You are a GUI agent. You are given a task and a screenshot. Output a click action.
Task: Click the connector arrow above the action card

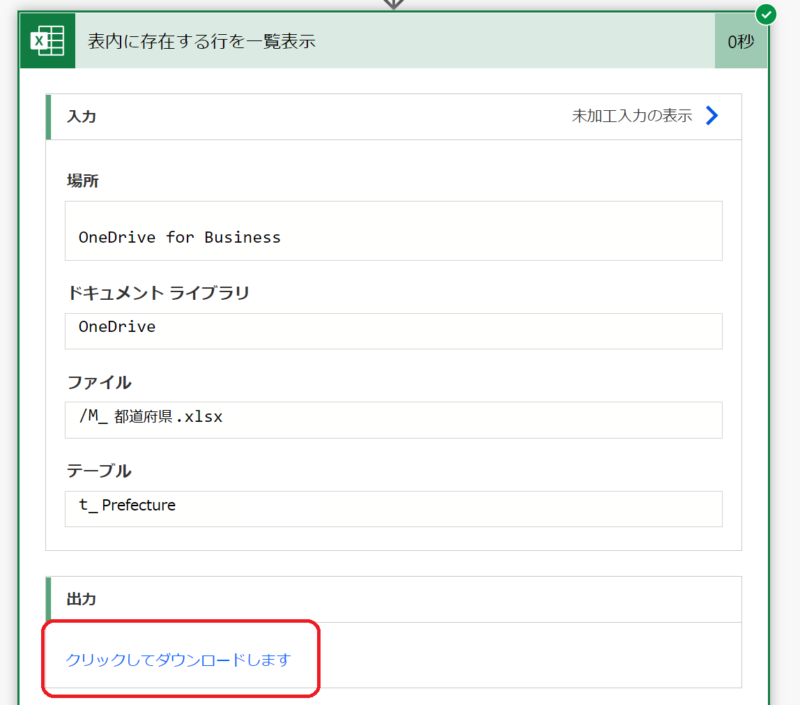click(x=393, y=4)
